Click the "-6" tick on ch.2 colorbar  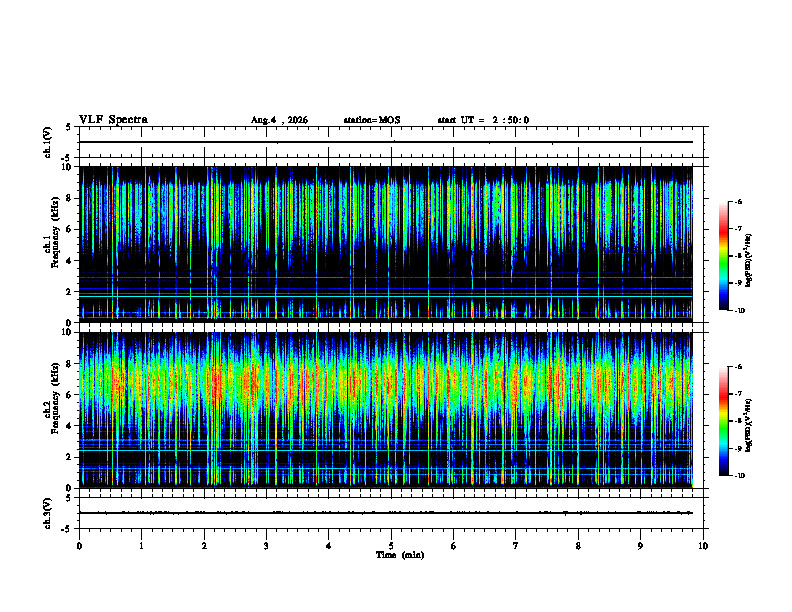tap(738, 367)
